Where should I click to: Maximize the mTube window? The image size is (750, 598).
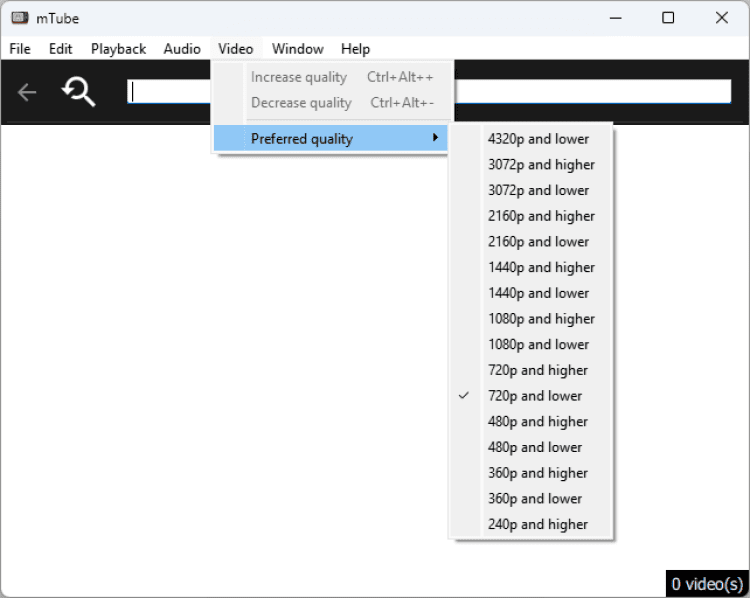click(x=668, y=18)
